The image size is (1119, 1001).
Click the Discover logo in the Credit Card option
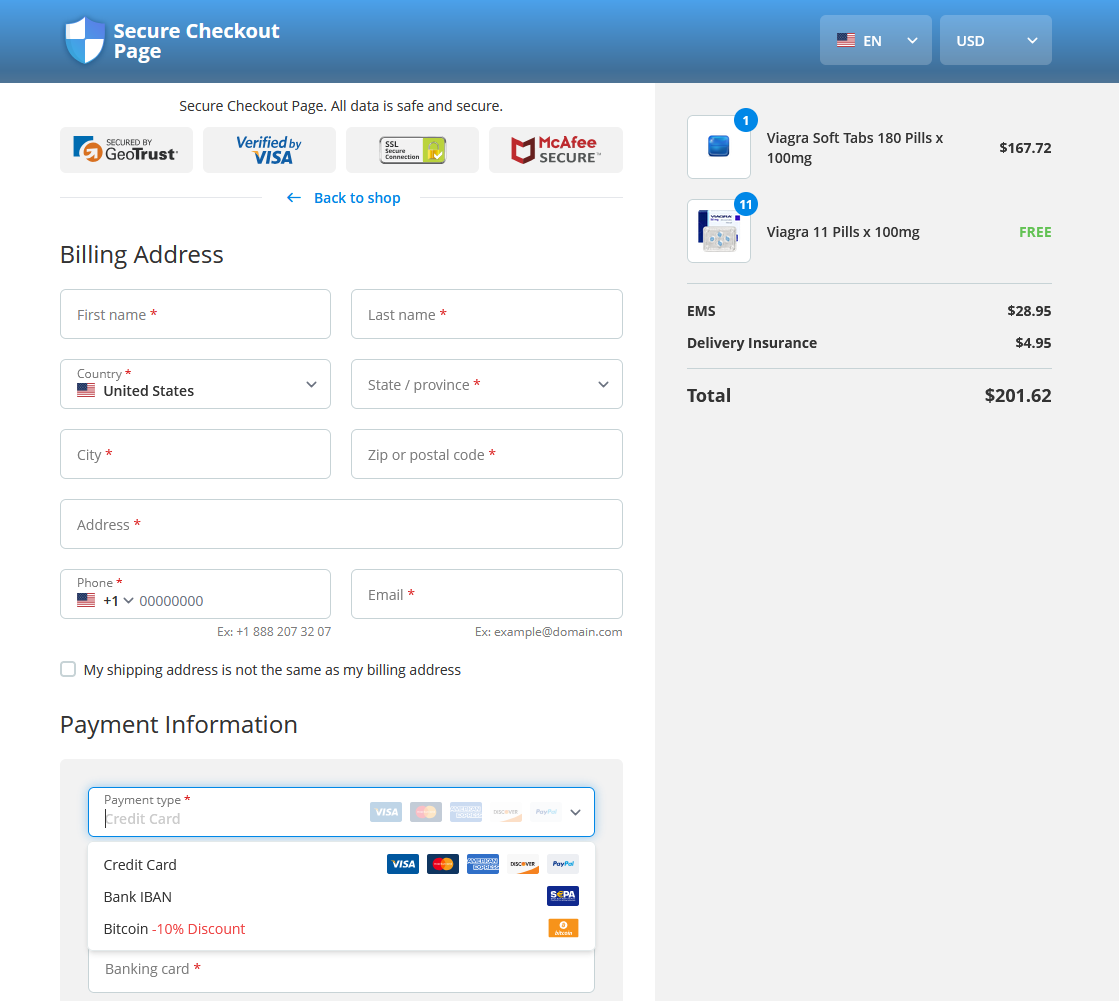tap(522, 864)
